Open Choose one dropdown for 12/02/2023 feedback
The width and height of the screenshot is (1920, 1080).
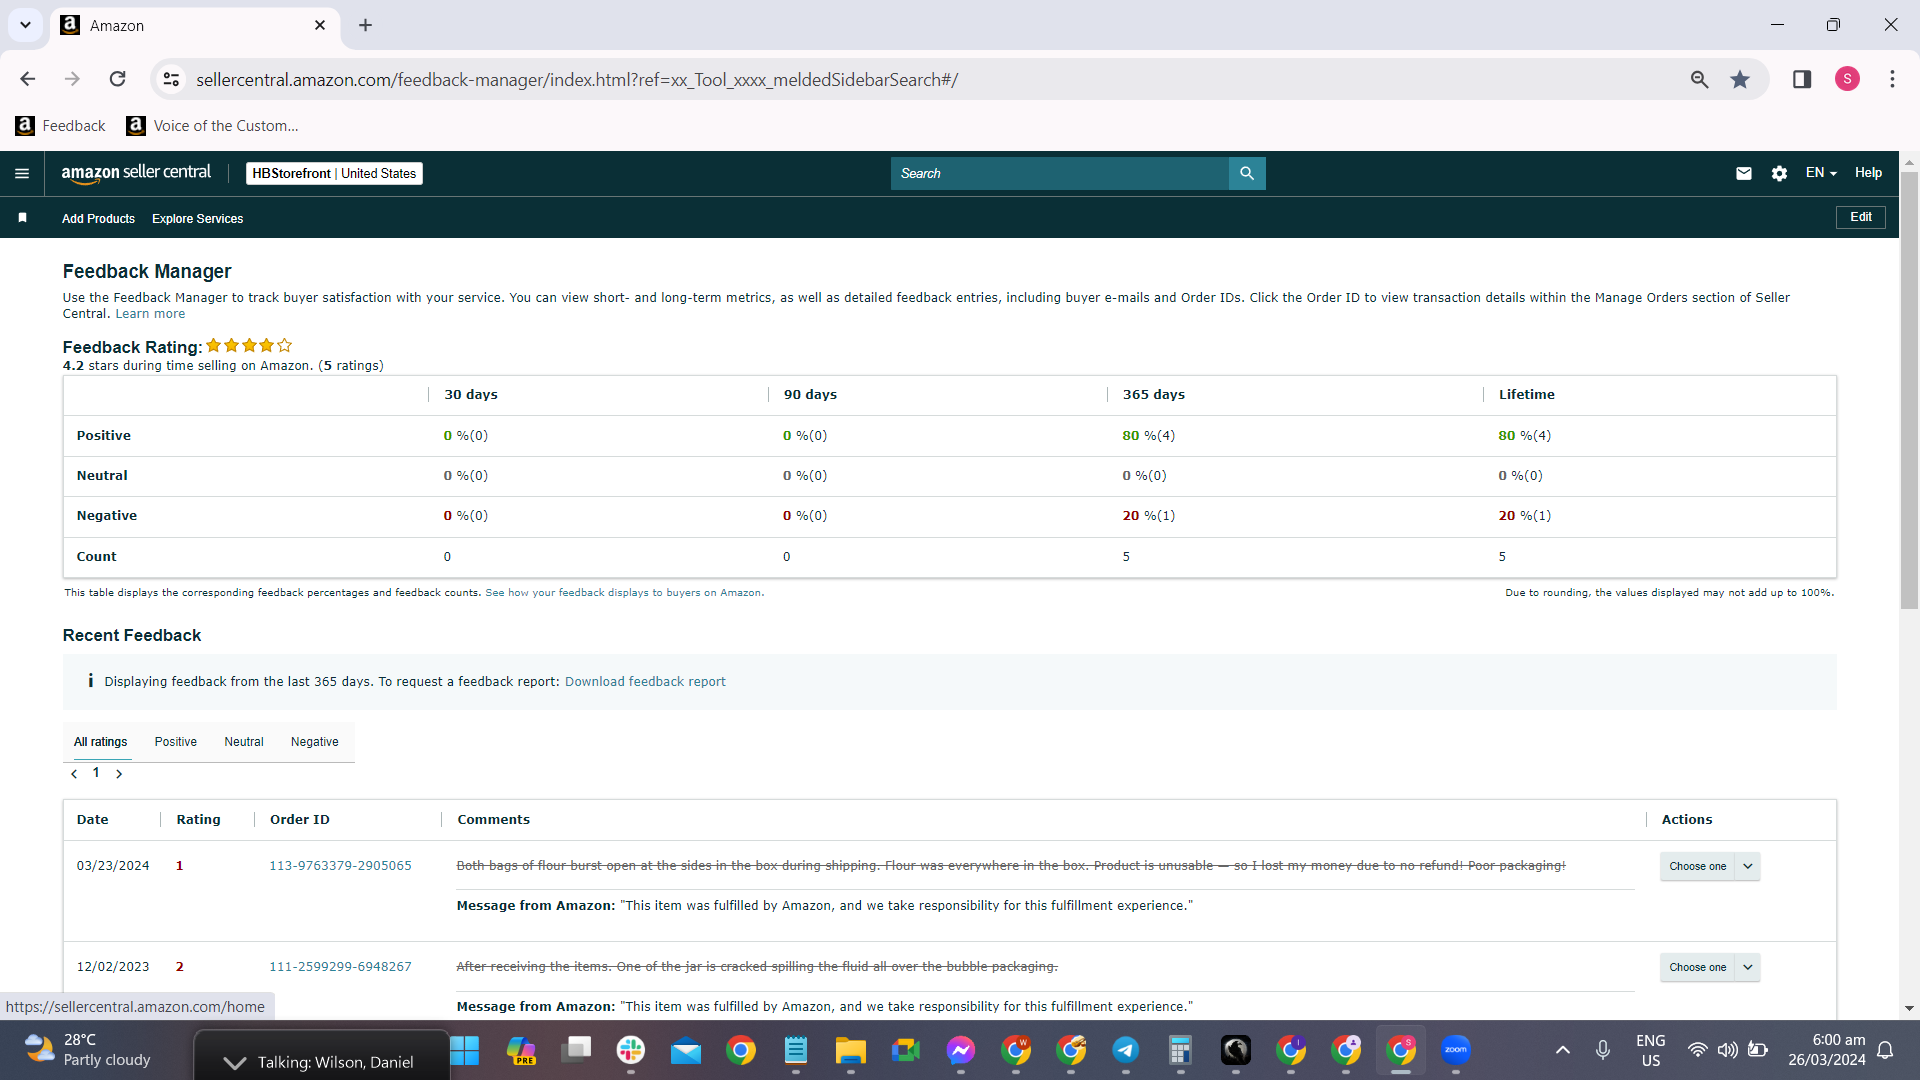click(x=1710, y=967)
